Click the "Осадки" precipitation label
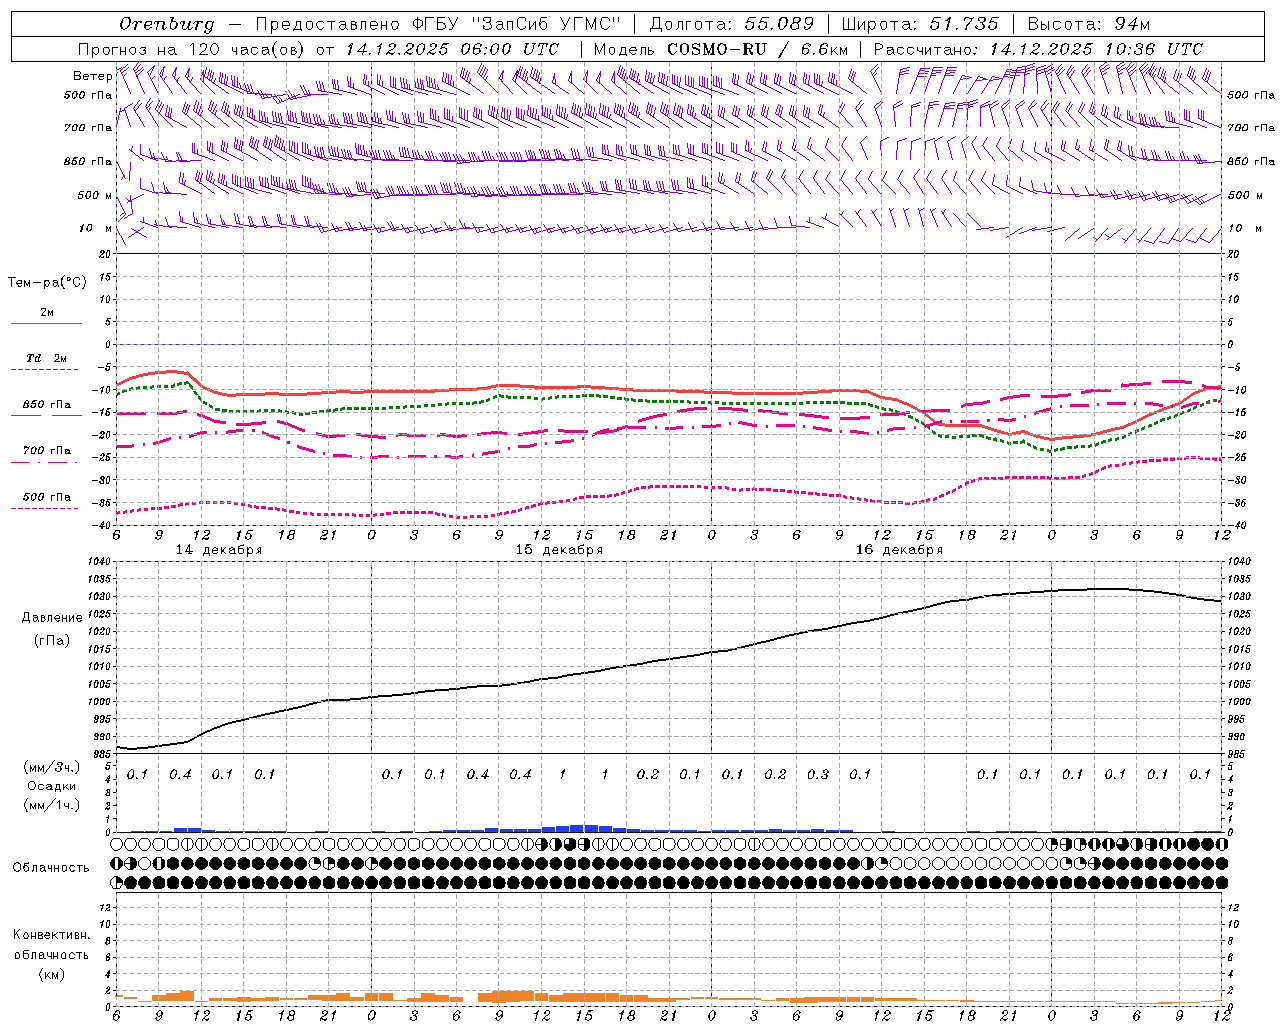 click(x=52, y=786)
